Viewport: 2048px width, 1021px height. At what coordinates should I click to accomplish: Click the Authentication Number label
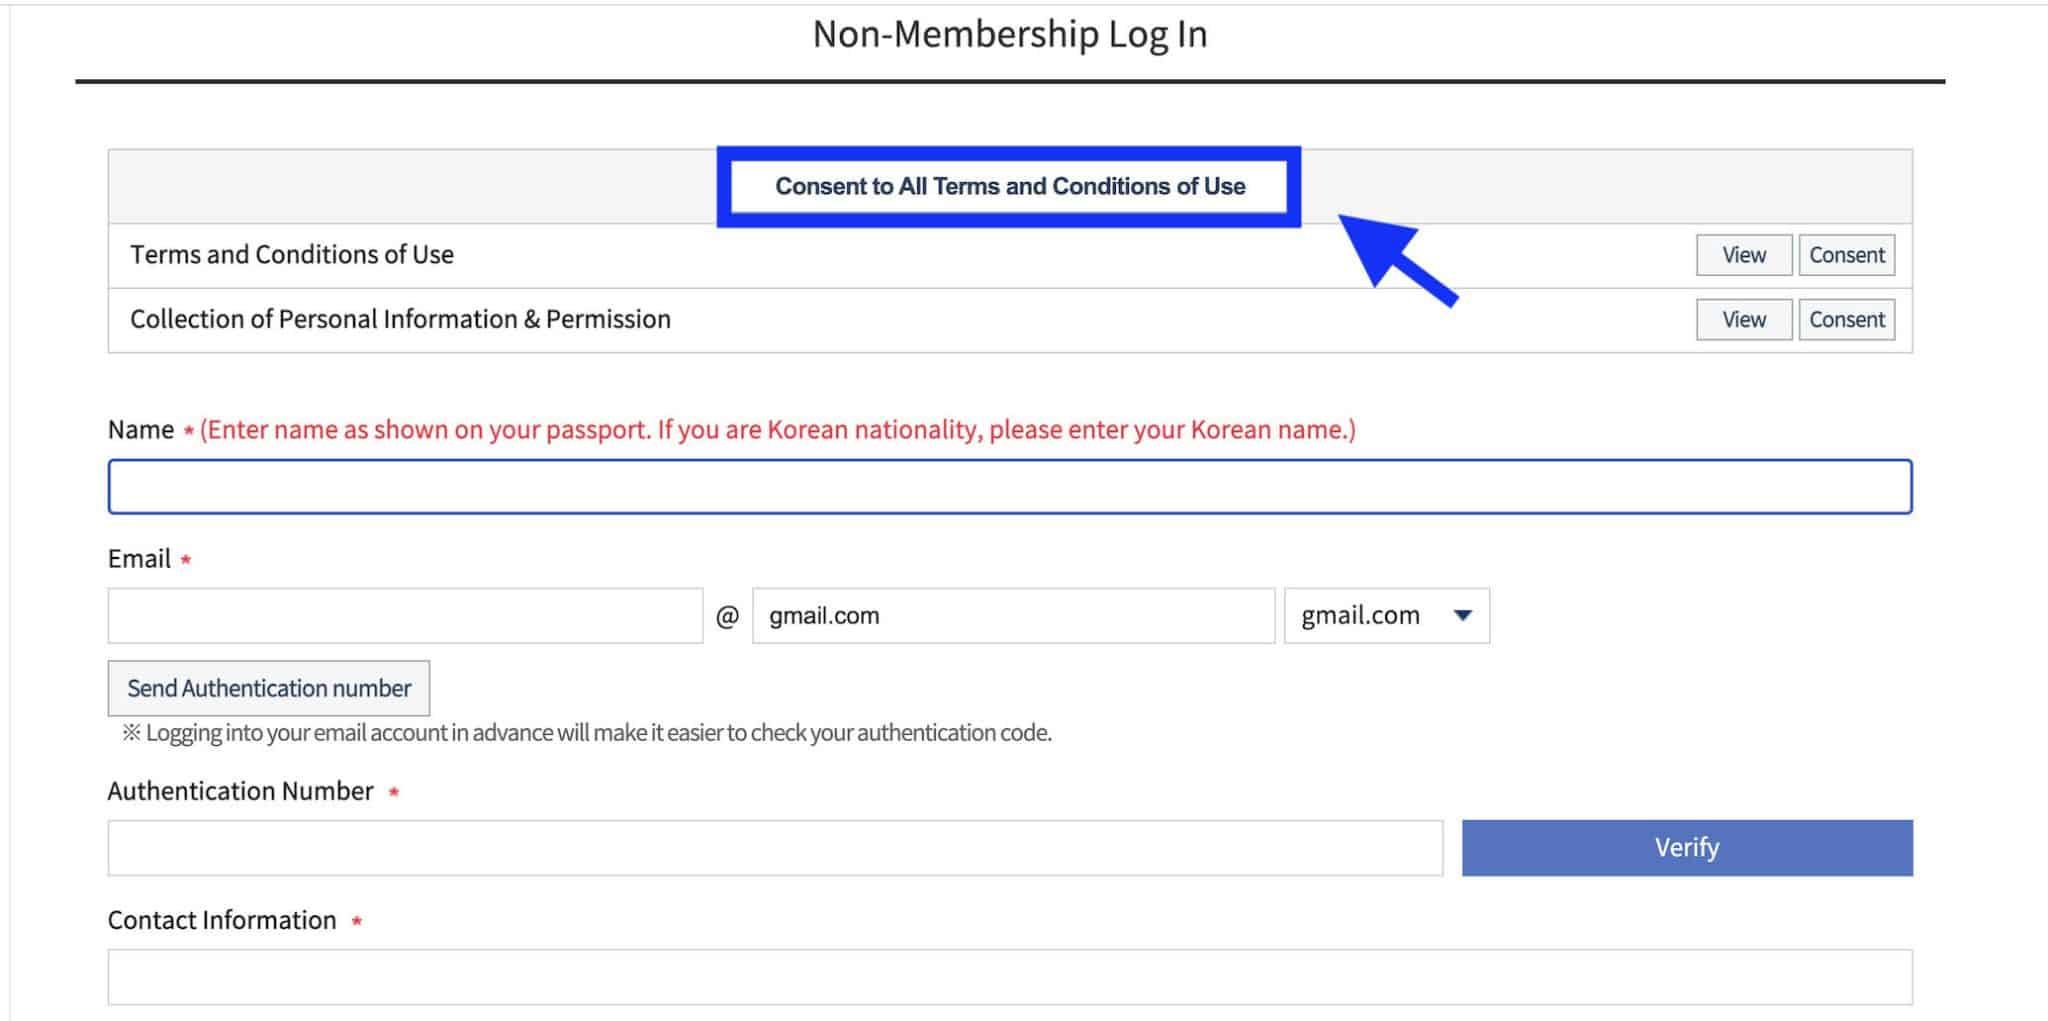pyautogui.click(x=240, y=792)
